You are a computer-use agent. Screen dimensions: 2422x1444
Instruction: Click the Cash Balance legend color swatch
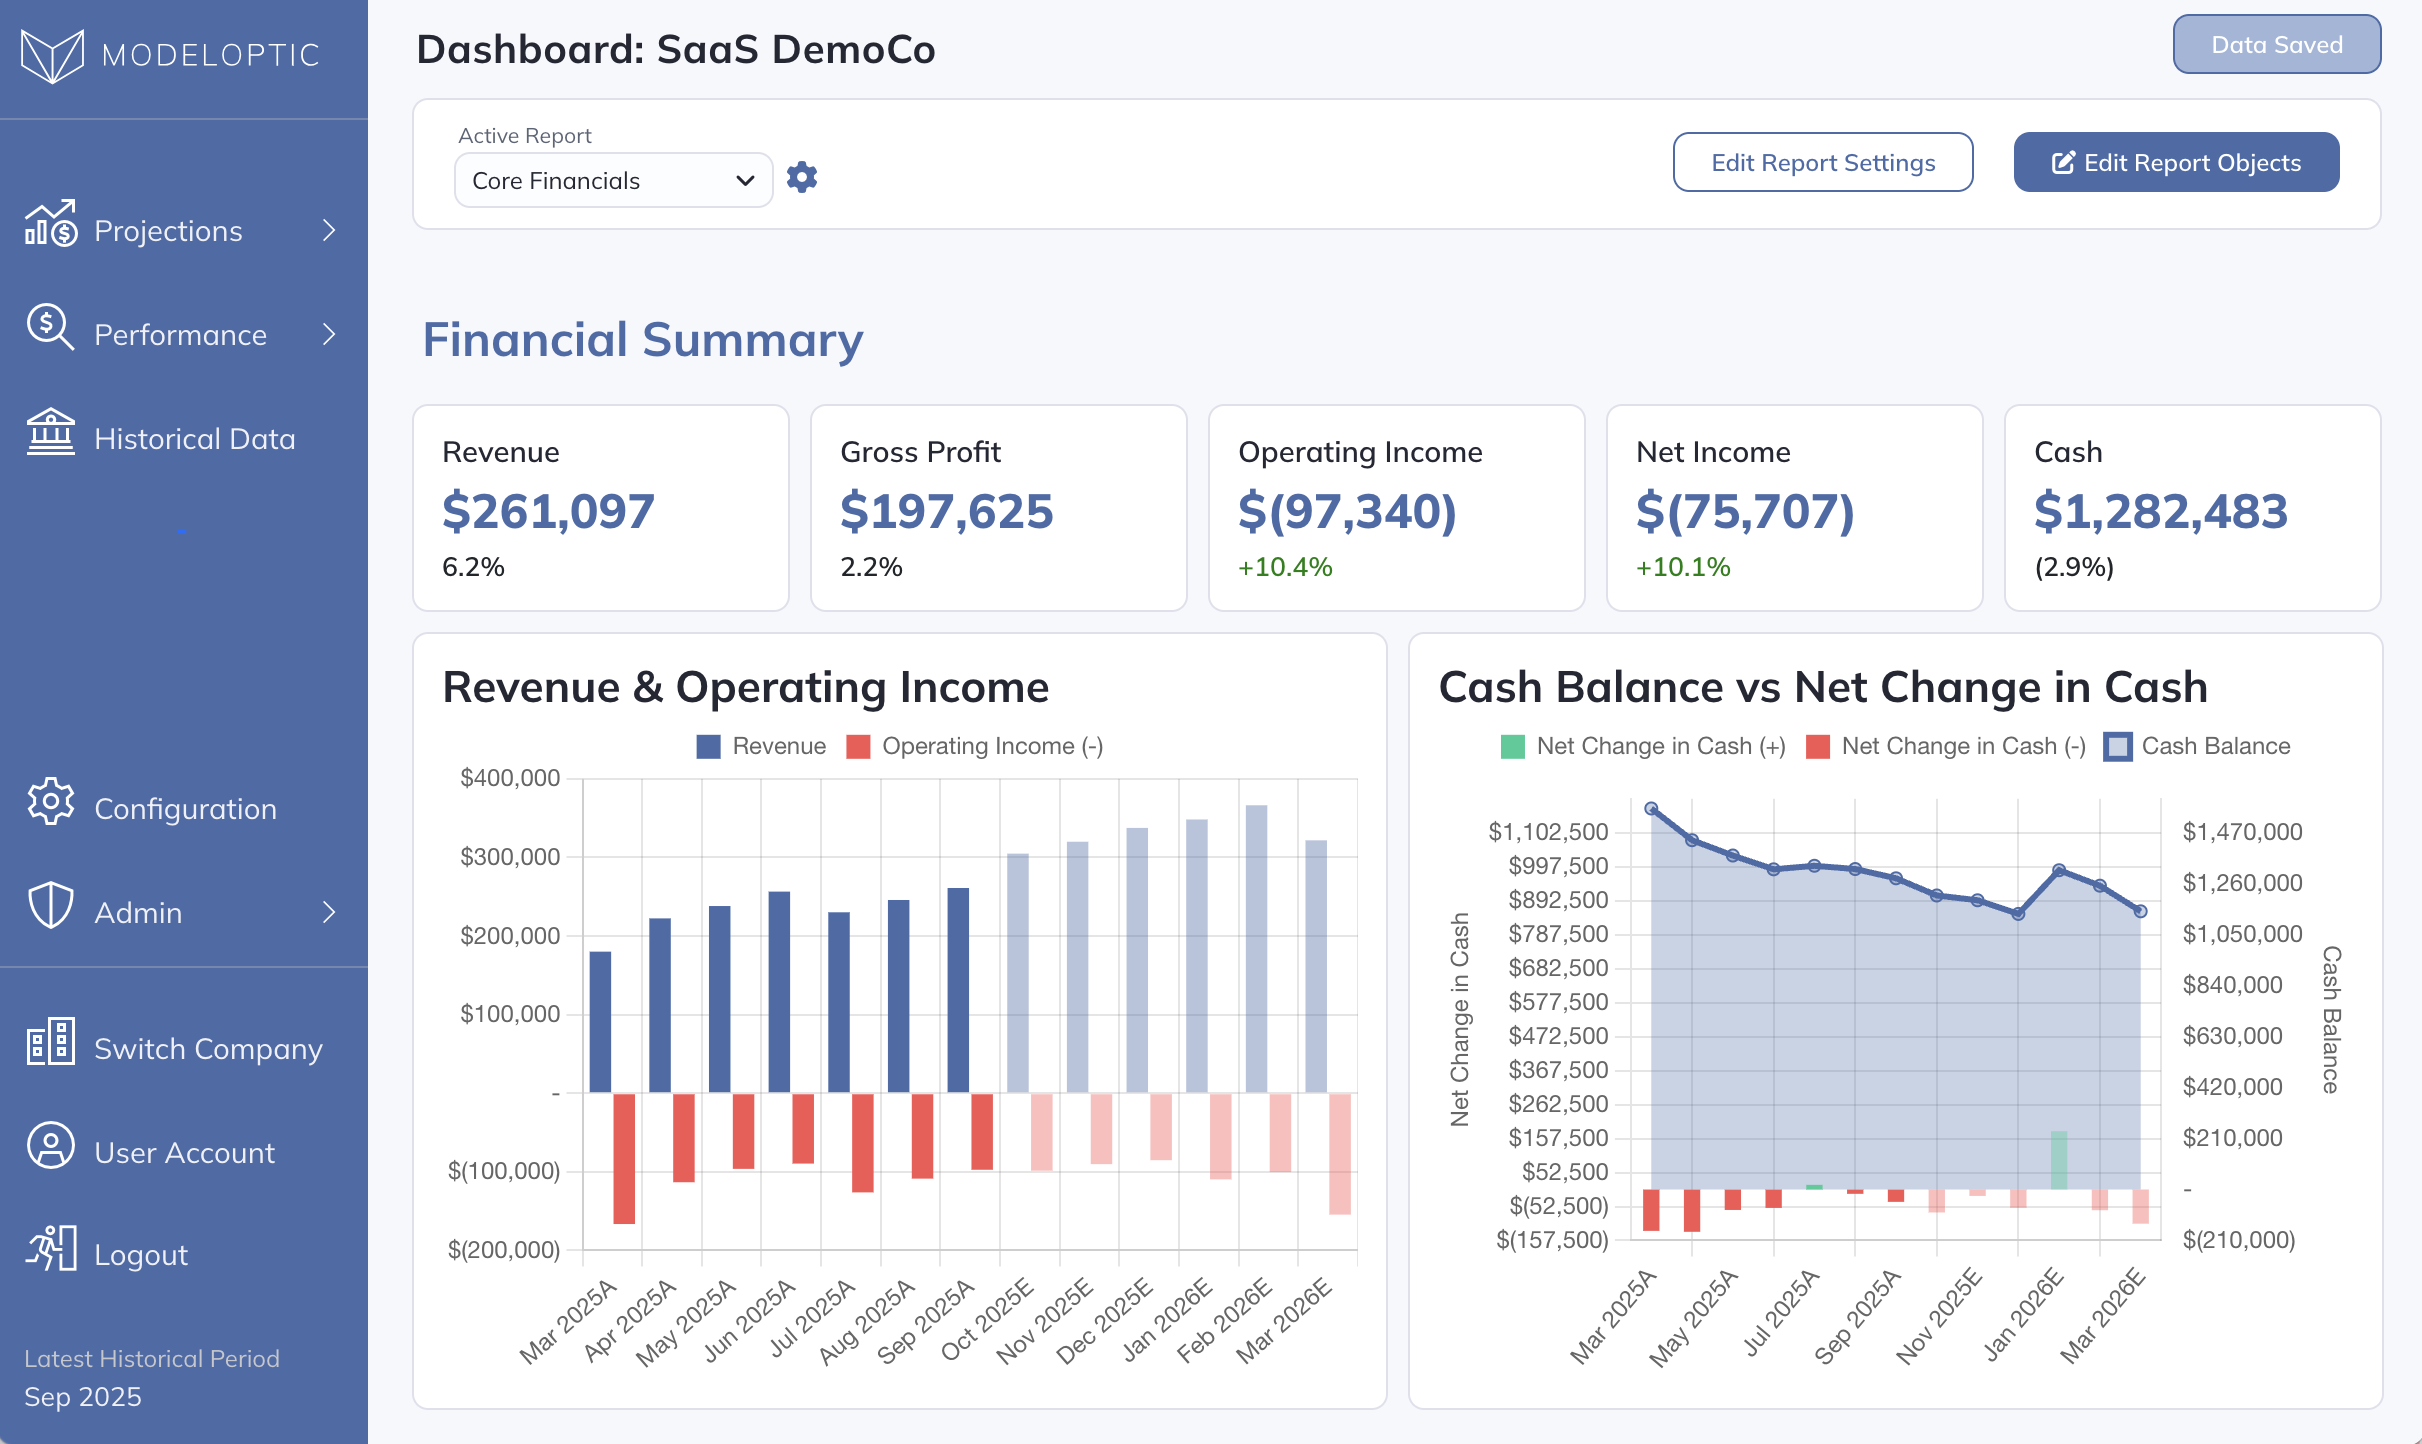(x=2117, y=747)
